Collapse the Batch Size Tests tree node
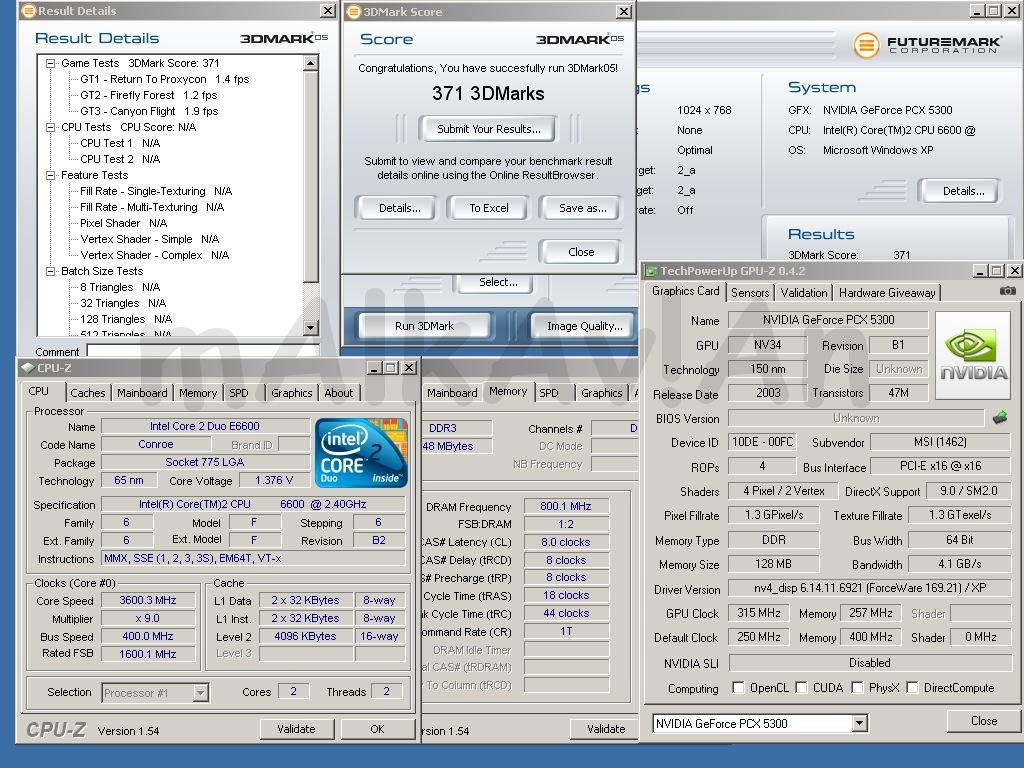This screenshot has width=1024, height=768. coord(50,271)
